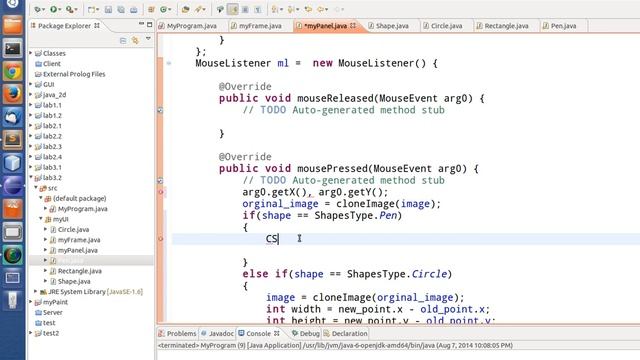Maximize the Package Explorer view

[x=149, y=25]
